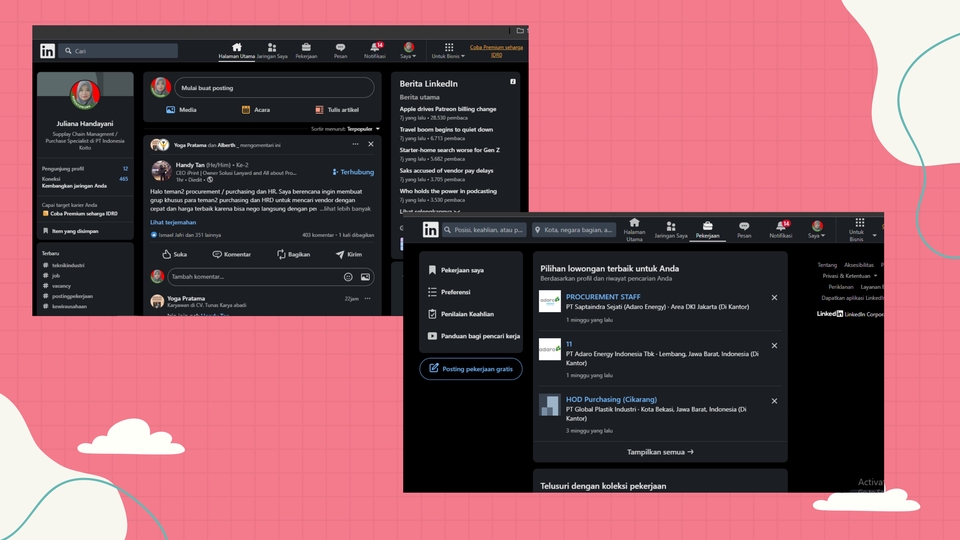
Task: View Pengunjung profil count
Action: (x=85, y=168)
